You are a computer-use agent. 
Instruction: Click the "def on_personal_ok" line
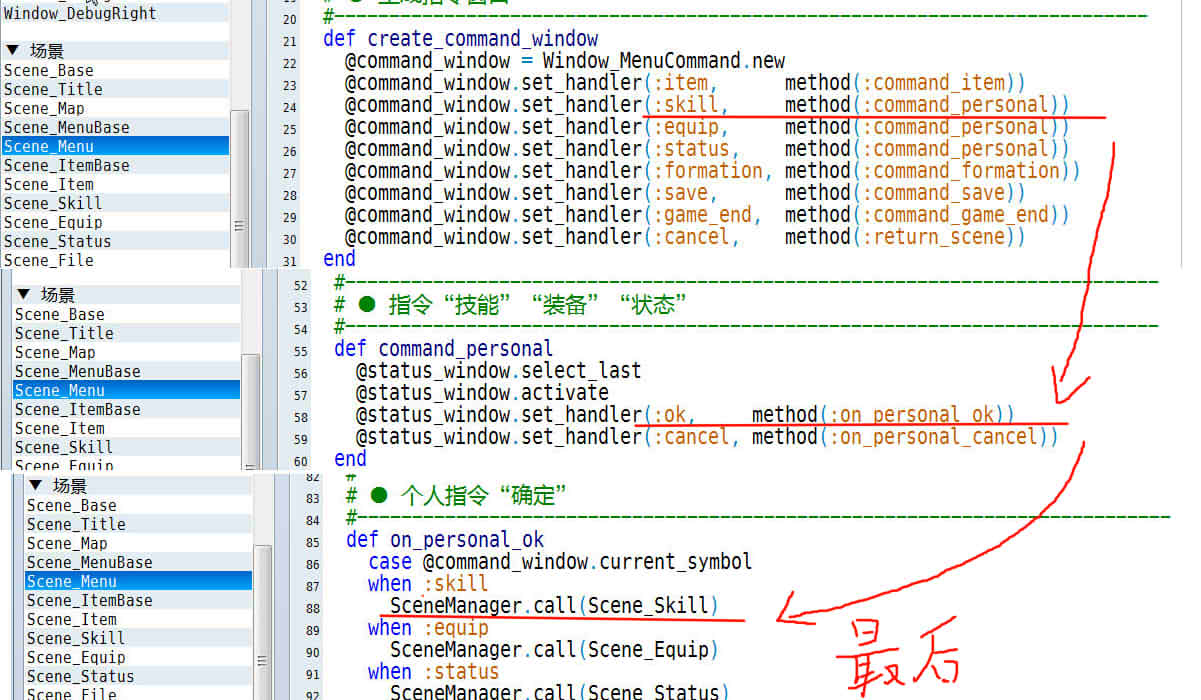445,540
